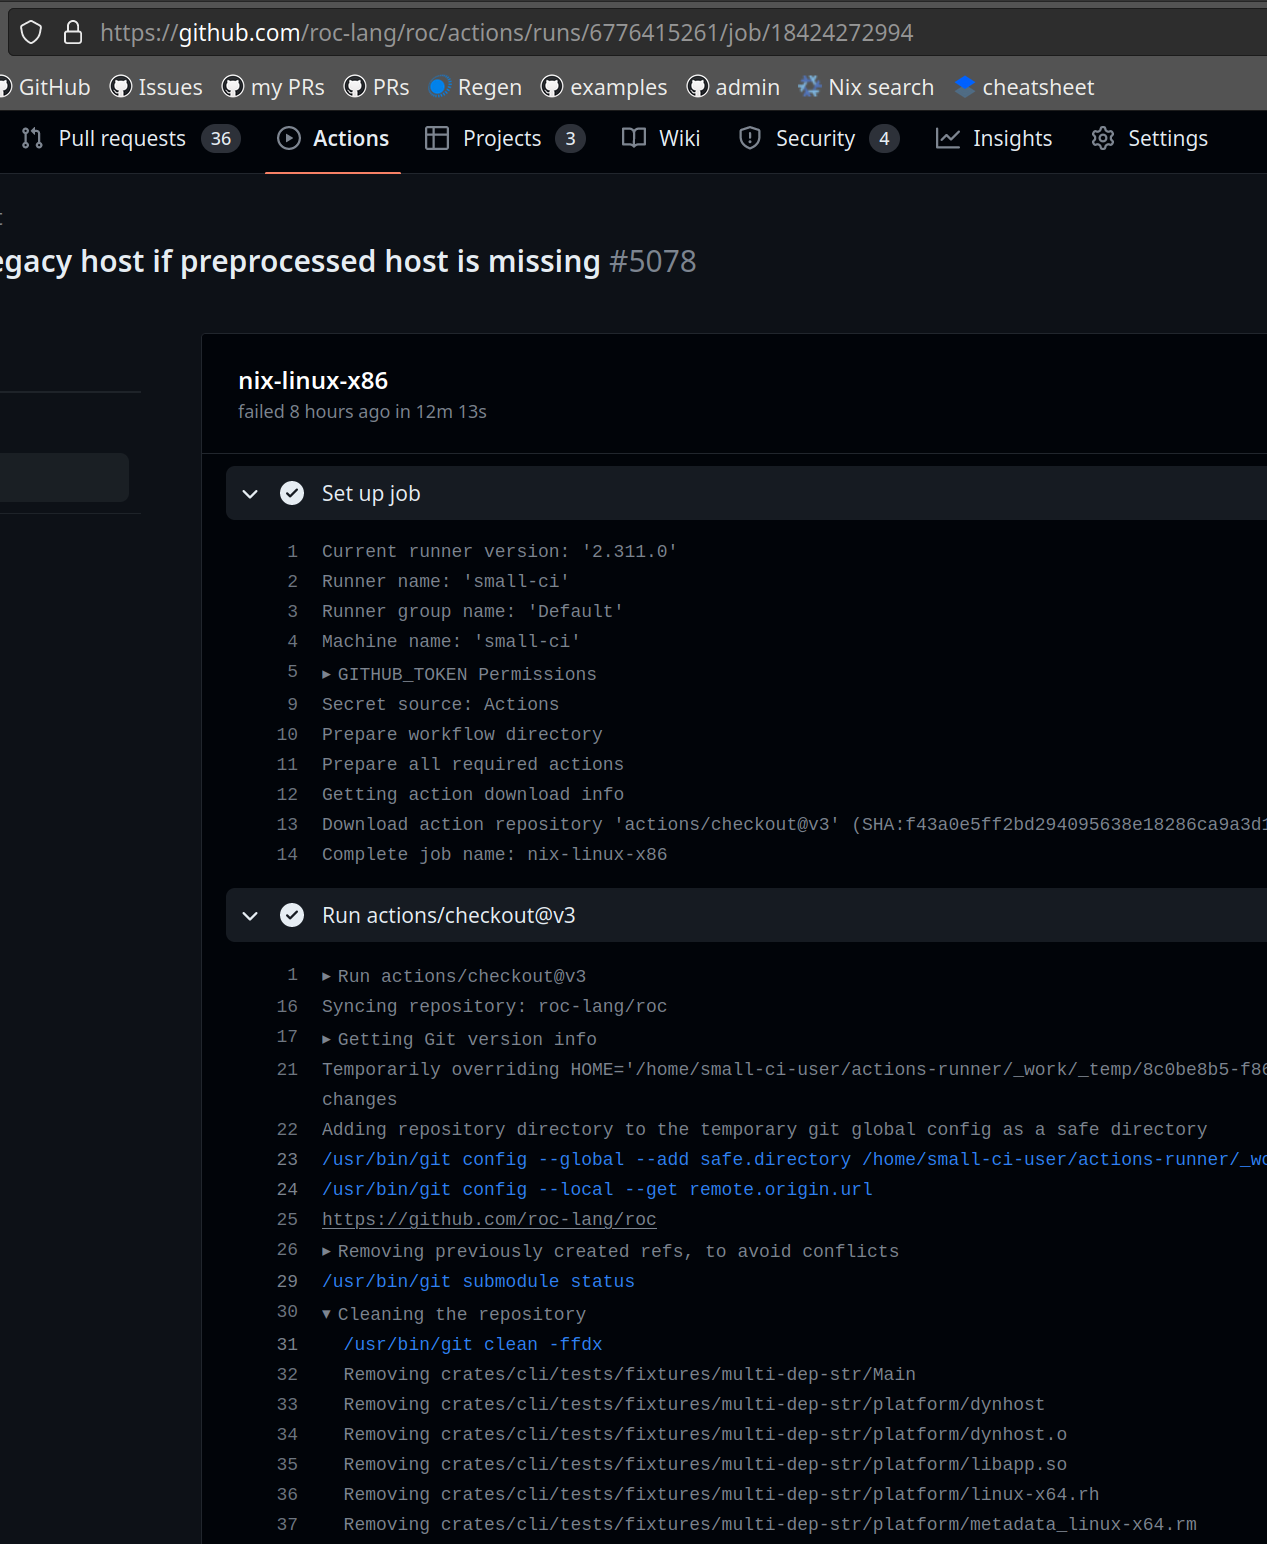Image resolution: width=1267 pixels, height=1544 pixels.
Task: Click the checkout step success checkmark
Action: 292,915
